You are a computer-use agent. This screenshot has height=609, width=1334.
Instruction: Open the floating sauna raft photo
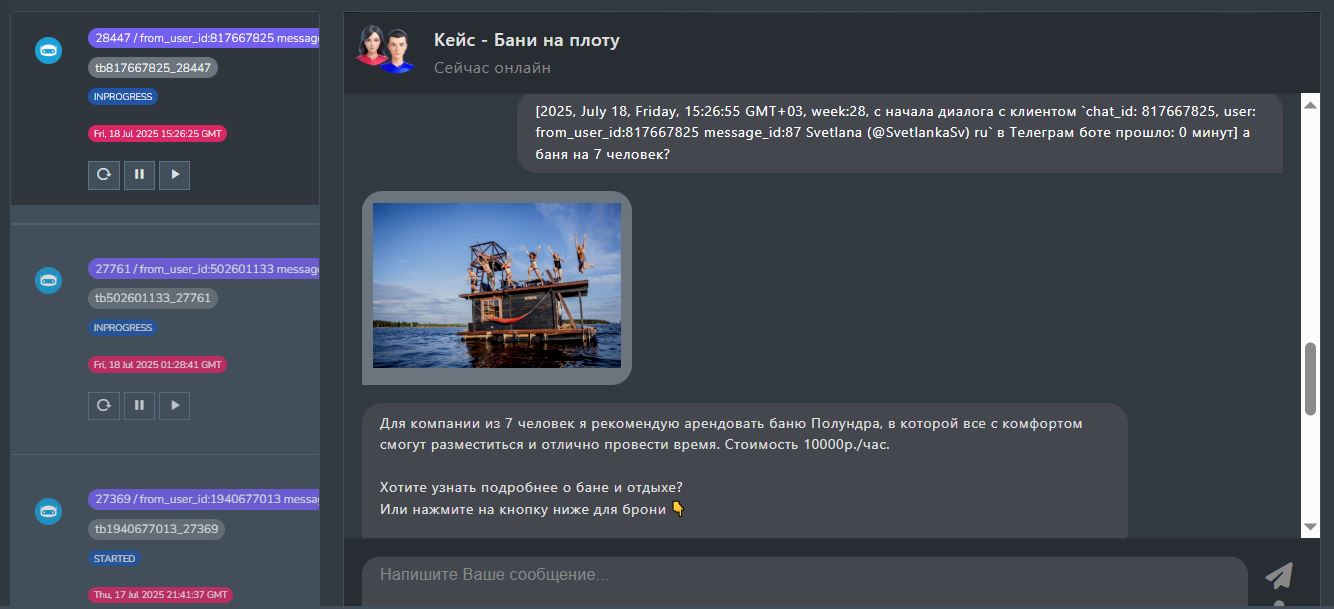click(x=497, y=286)
